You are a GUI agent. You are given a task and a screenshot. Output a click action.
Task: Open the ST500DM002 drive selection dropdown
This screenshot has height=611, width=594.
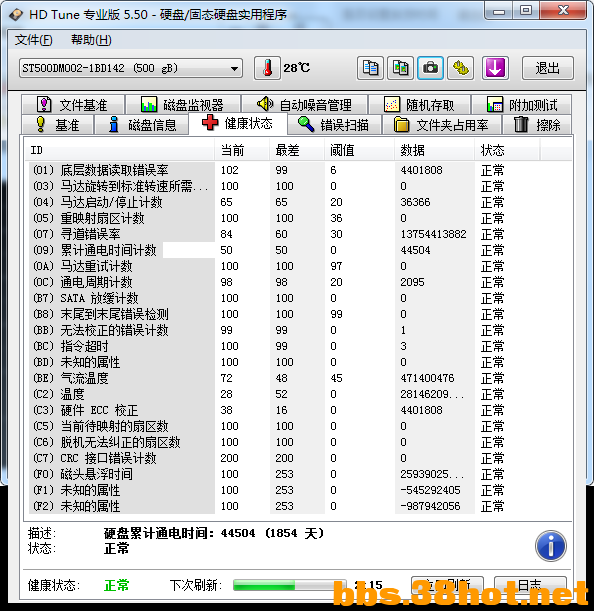coord(131,69)
